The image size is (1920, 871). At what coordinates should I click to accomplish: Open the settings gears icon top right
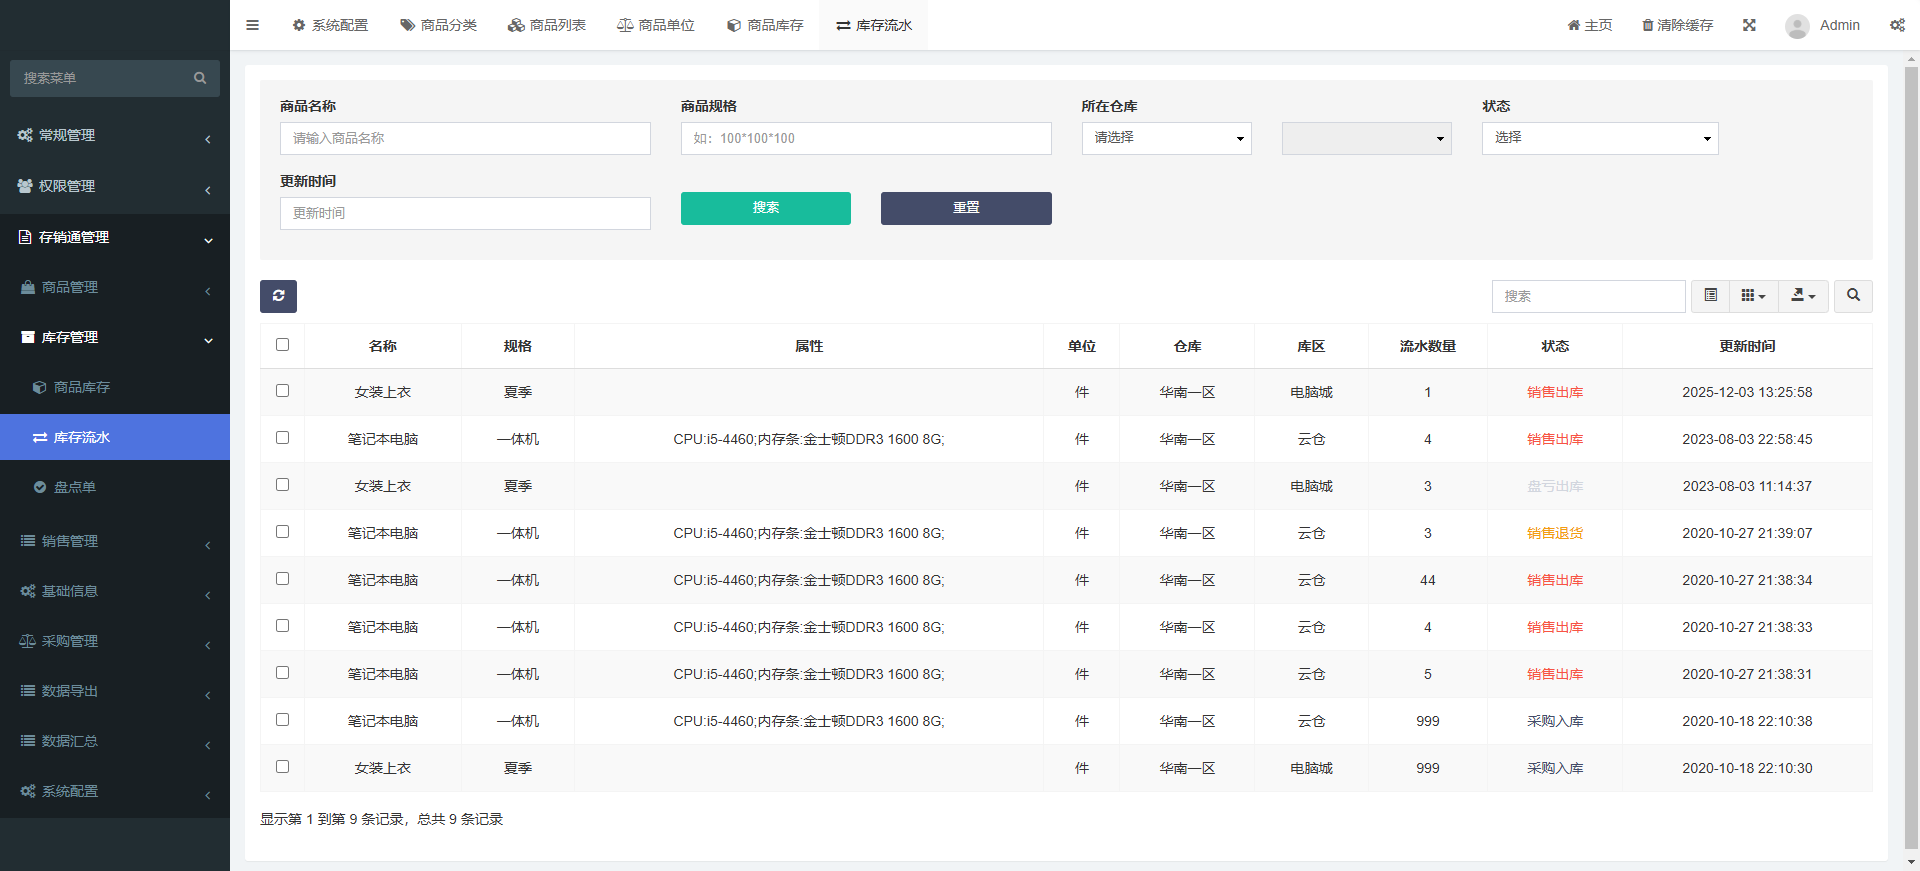click(x=1896, y=25)
